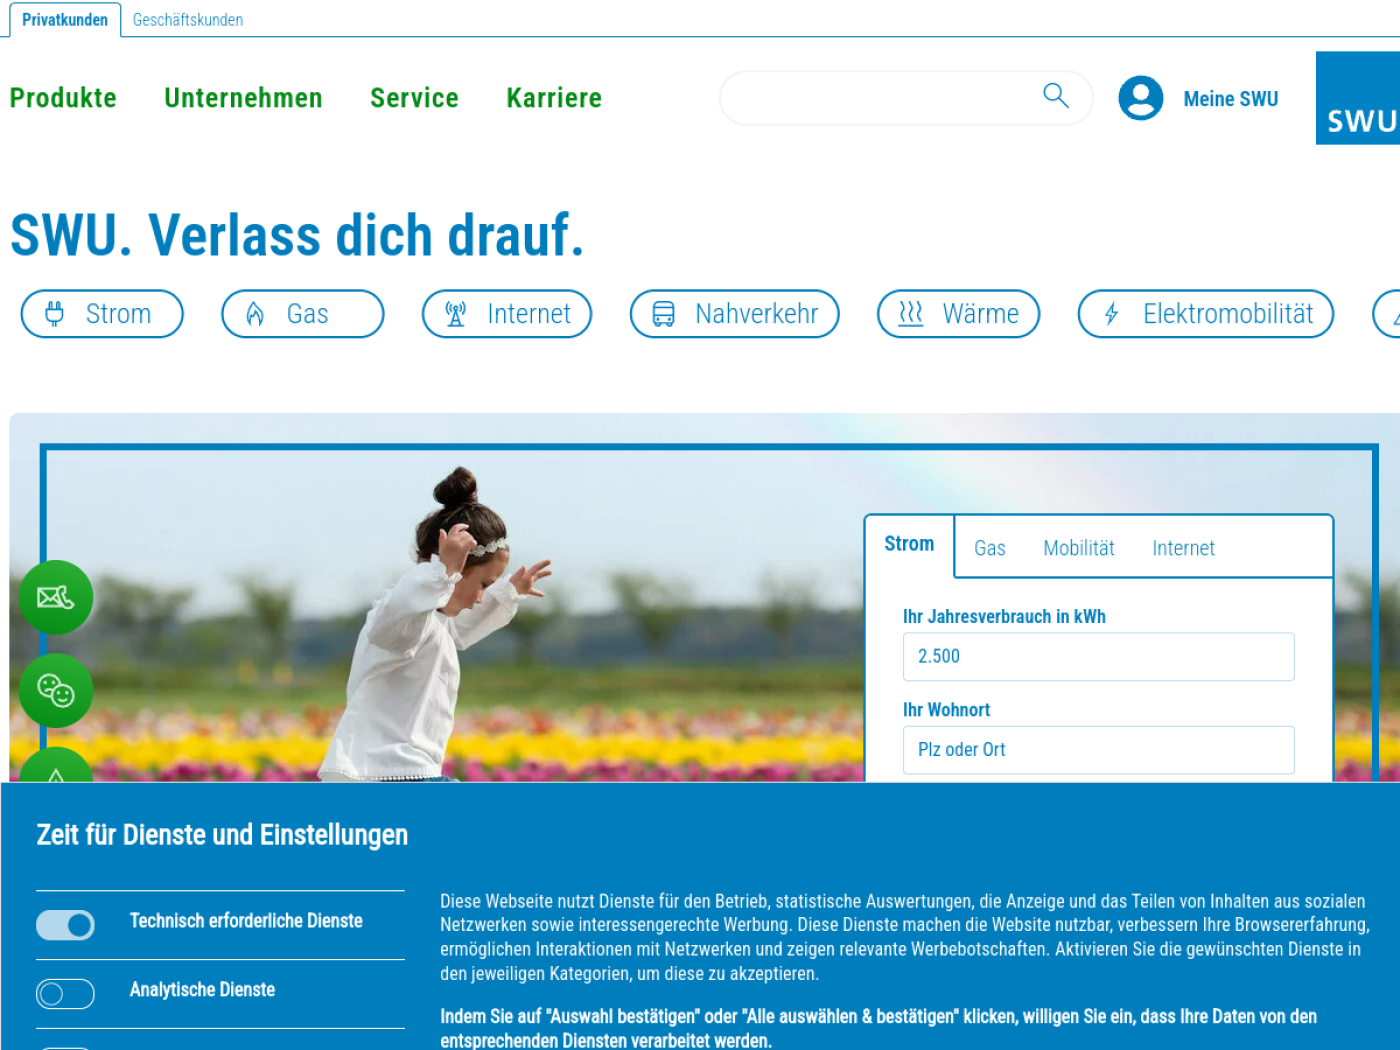Screen dimensions: 1400x1050
Task: Click the Zeit für Dienste und Einstellungen heading
Action: 222,835
